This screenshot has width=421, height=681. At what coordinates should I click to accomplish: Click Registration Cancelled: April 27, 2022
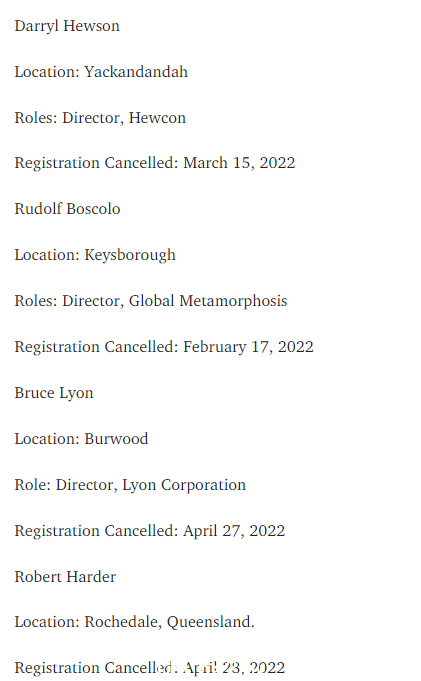point(150,531)
